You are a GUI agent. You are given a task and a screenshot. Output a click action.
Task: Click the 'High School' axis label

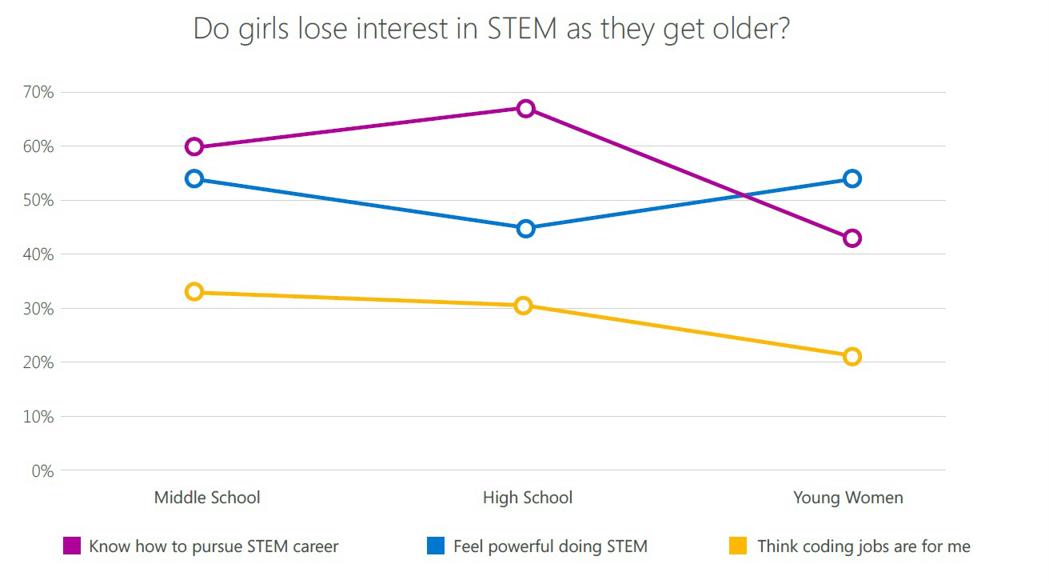tap(527, 497)
